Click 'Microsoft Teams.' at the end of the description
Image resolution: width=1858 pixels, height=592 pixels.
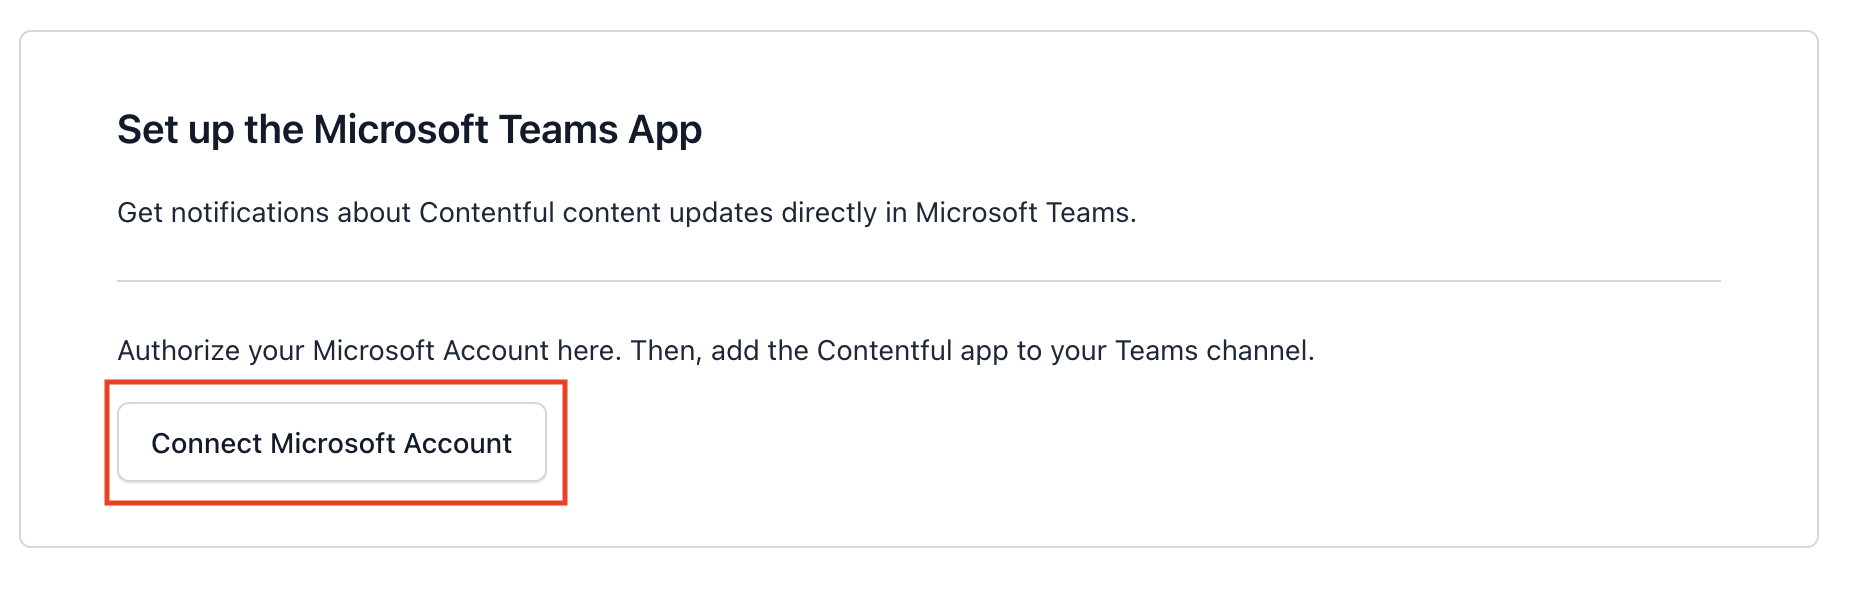coord(1025,213)
